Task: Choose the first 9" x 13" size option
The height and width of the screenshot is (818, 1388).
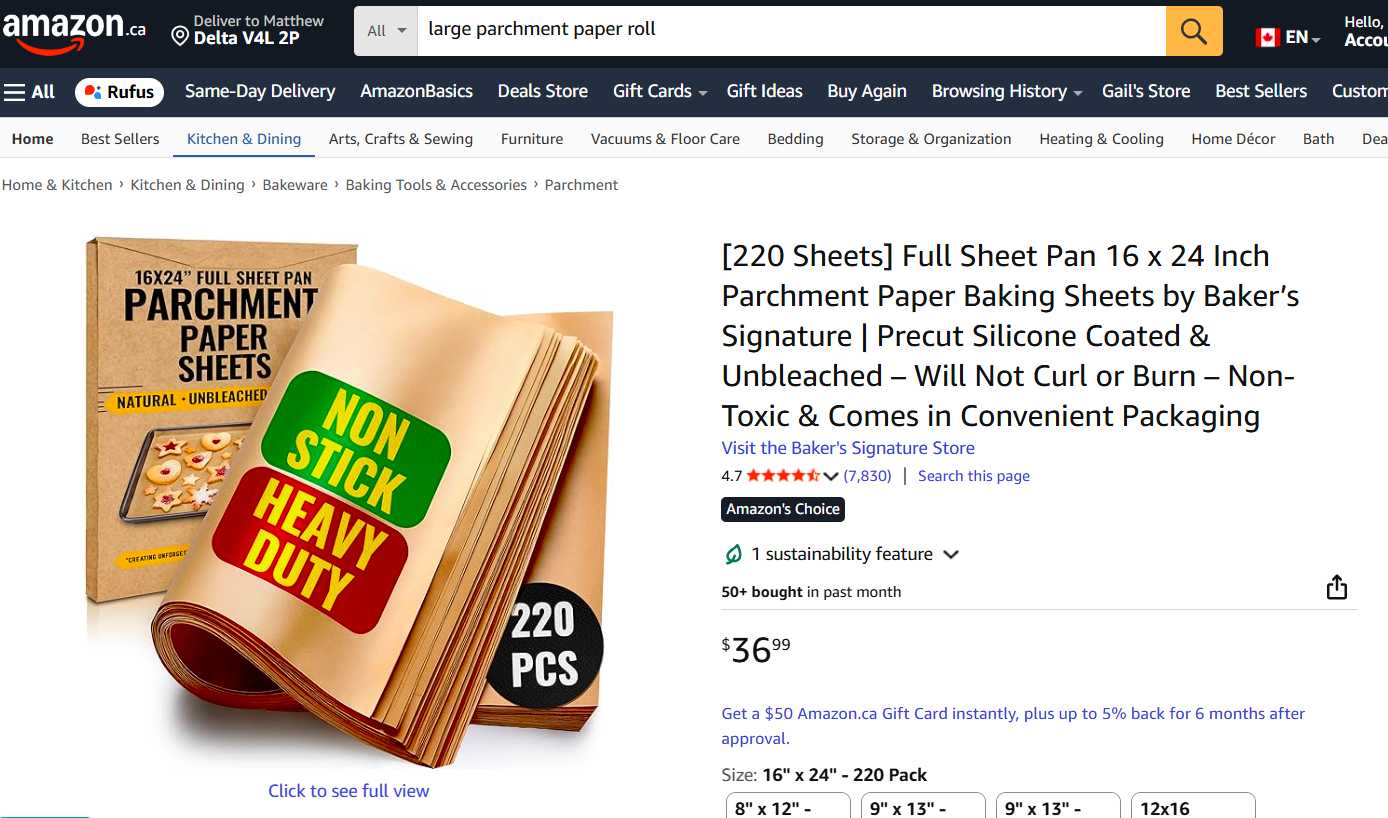Action: coord(923,806)
